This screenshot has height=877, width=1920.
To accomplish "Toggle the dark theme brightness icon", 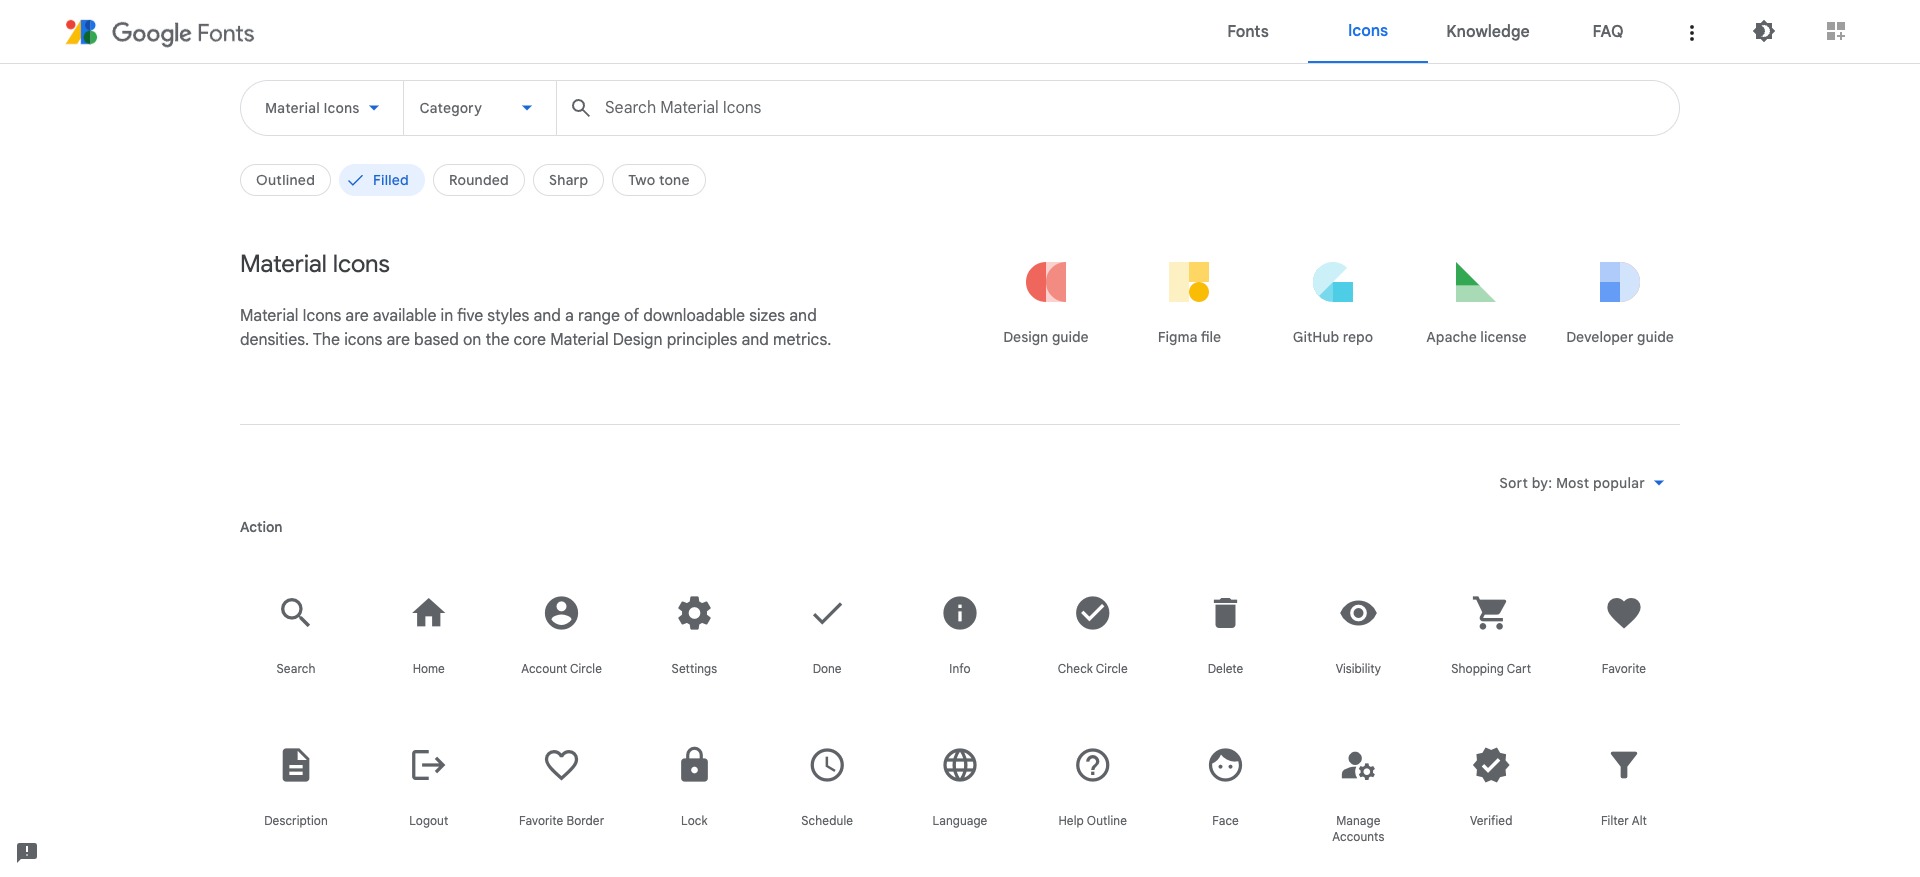I will point(1764,32).
